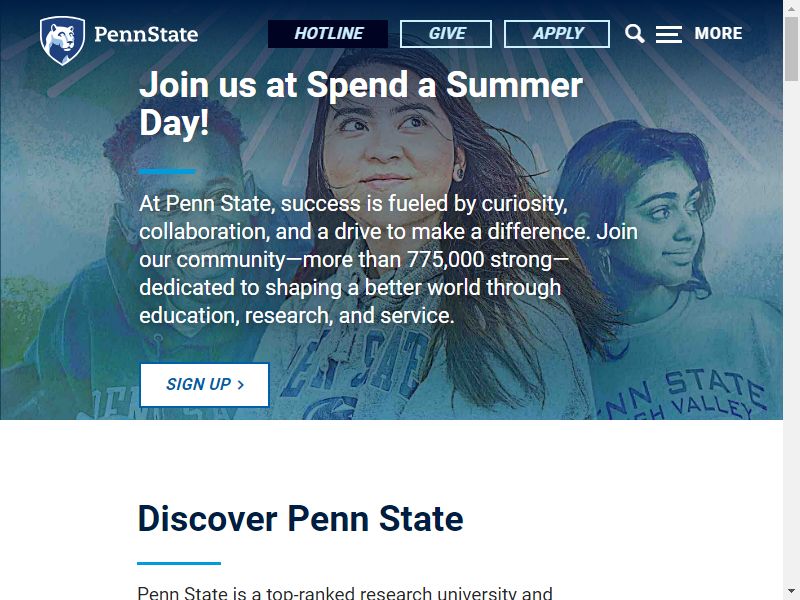The height and width of the screenshot is (600, 800).
Task: Click the scrollbar down arrow
Action: 791,592
